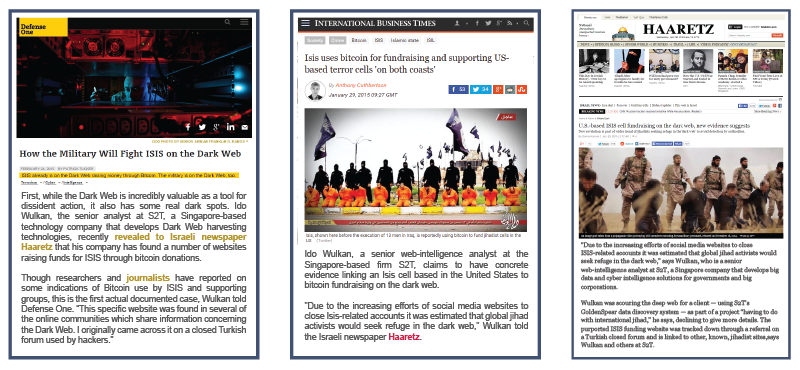Click the Login button on Haaretz header
This screenshot has height=370, width=800.
(735, 27)
